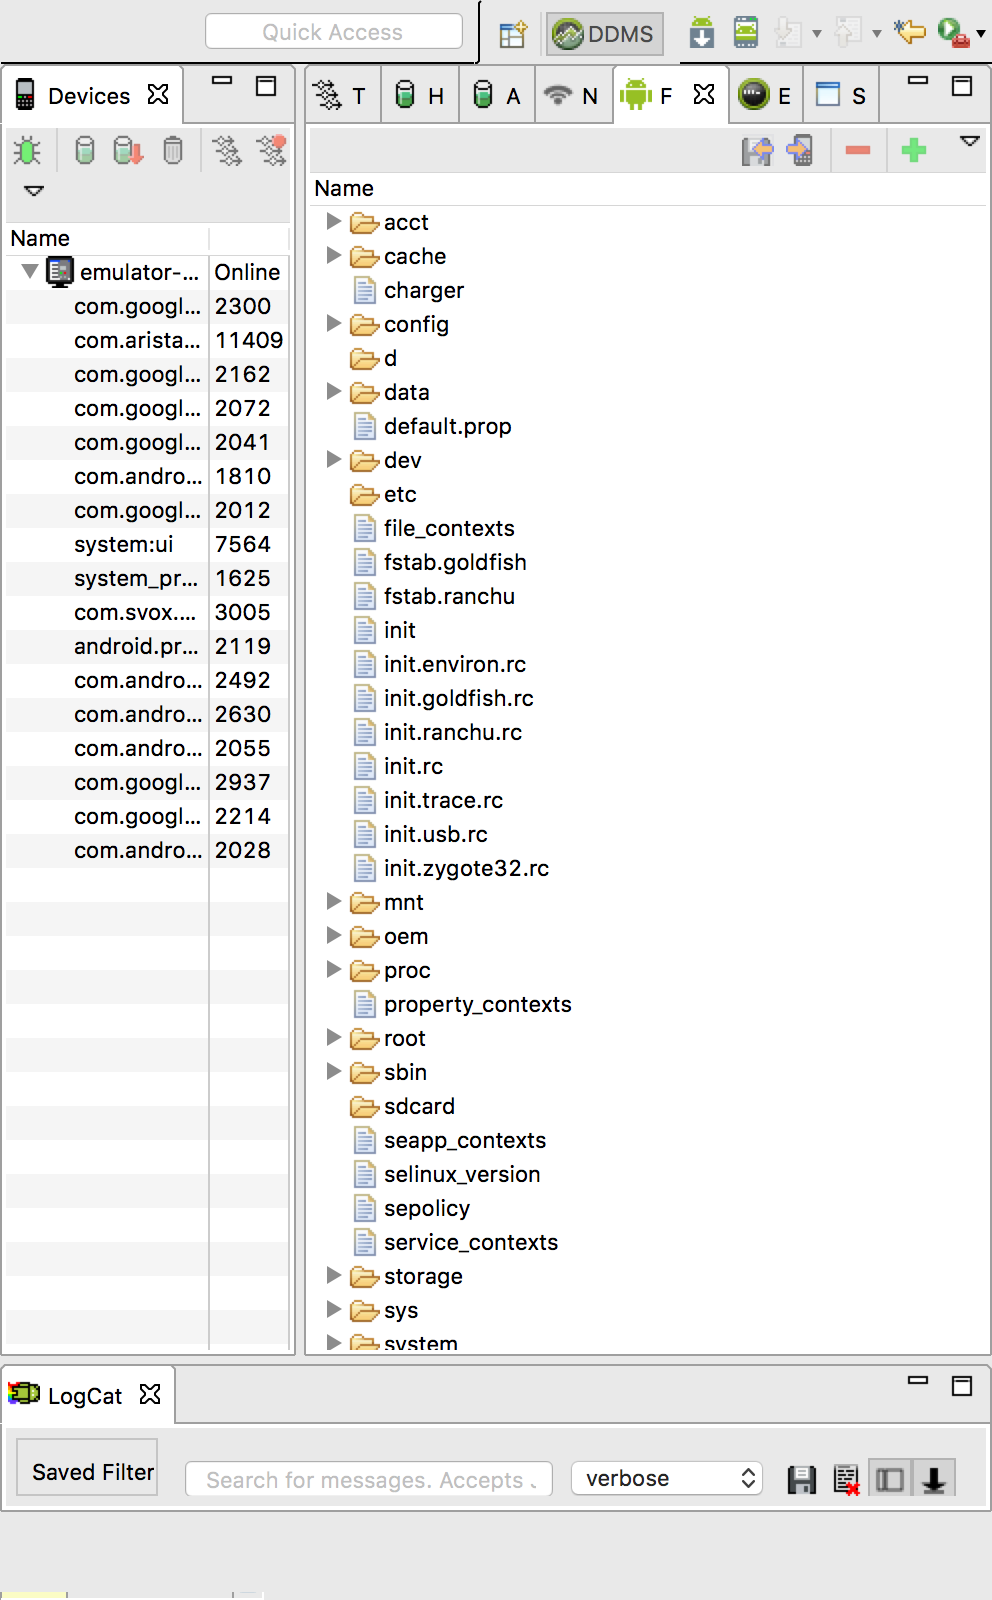The width and height of the screenshot is (992, 1600).
Task: Toggle the LogCat Scroll Lock button
Action: [934, 1479]
